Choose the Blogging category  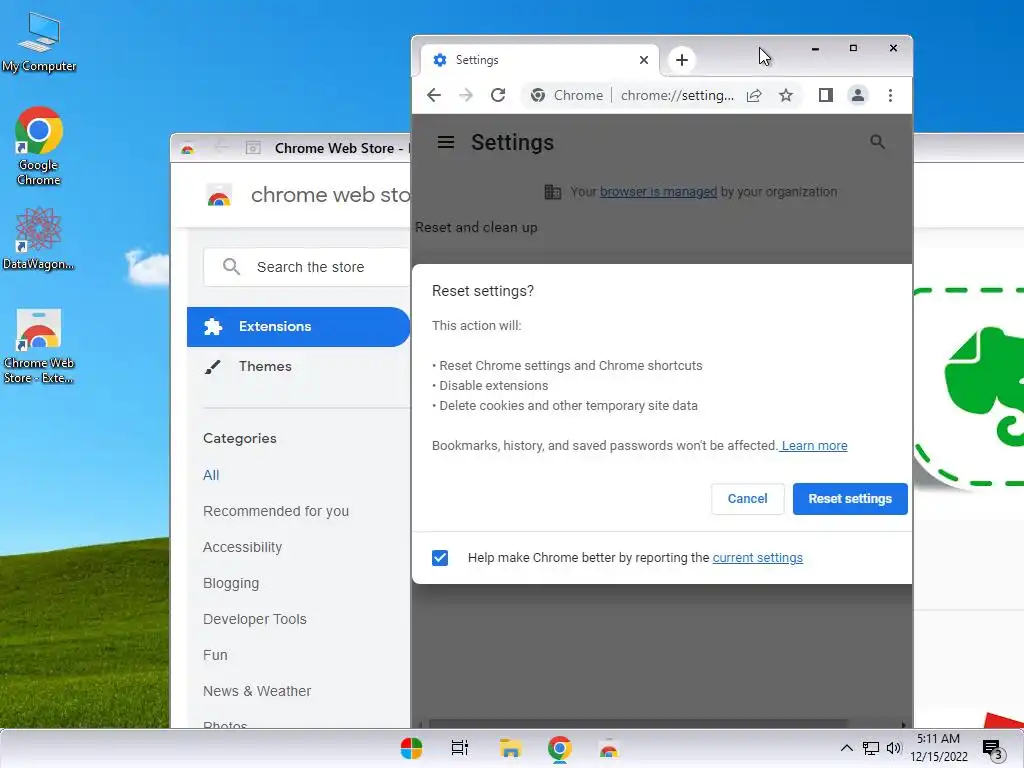(231, 583)
